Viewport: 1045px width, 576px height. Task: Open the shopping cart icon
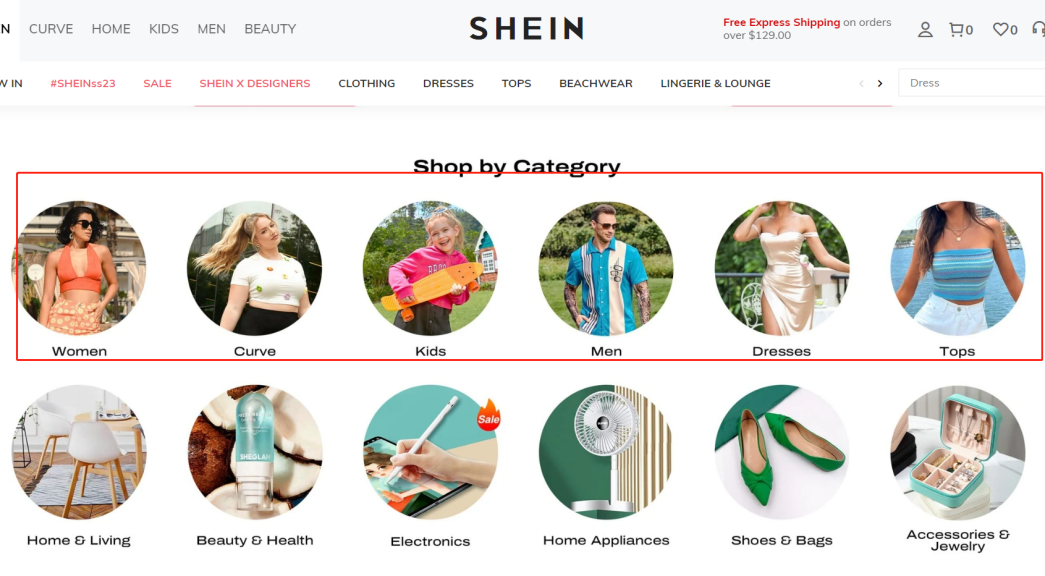click(961, 29)
